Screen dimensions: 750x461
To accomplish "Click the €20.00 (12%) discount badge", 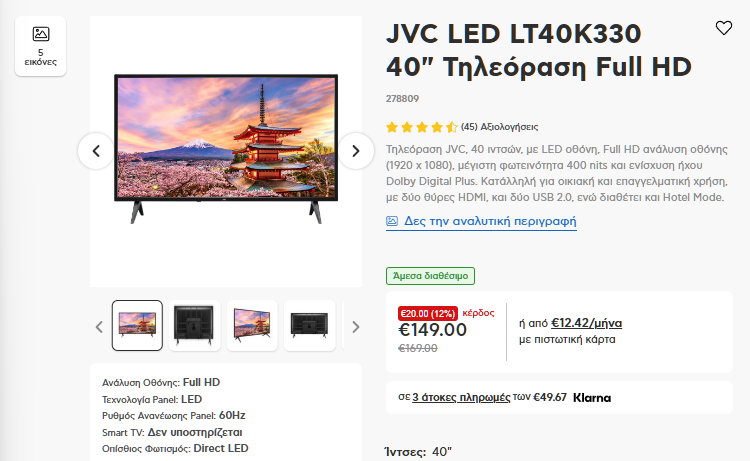I will (428, 314).
